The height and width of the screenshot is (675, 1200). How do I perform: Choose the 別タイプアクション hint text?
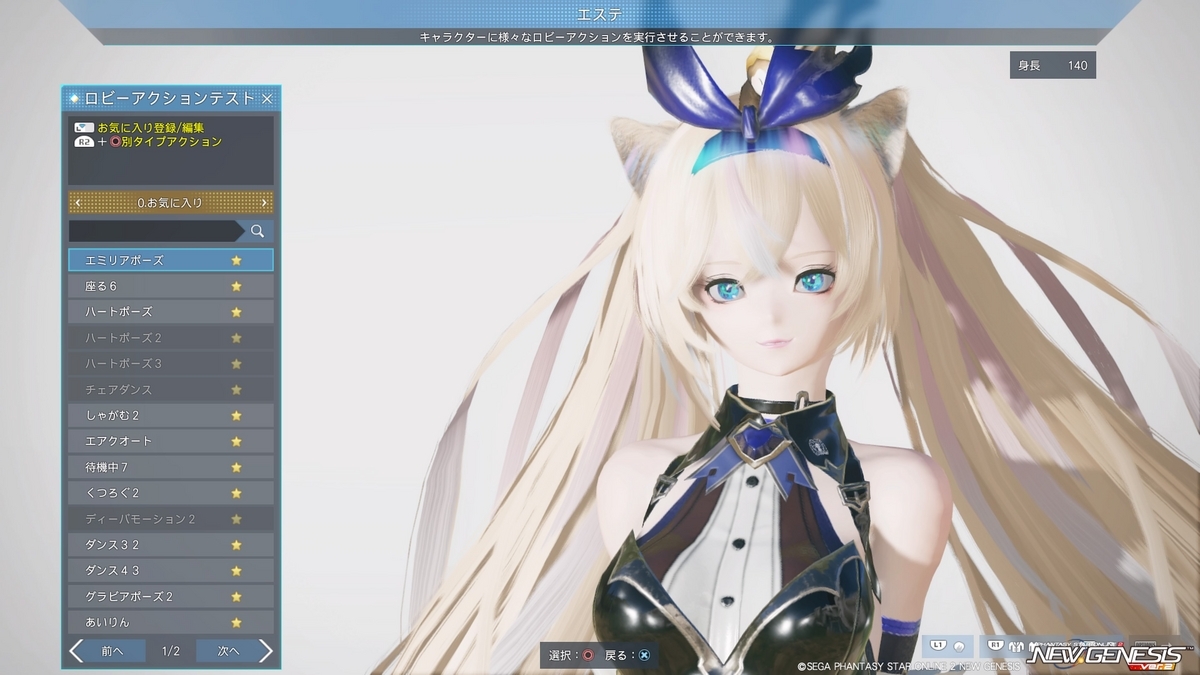171,142
